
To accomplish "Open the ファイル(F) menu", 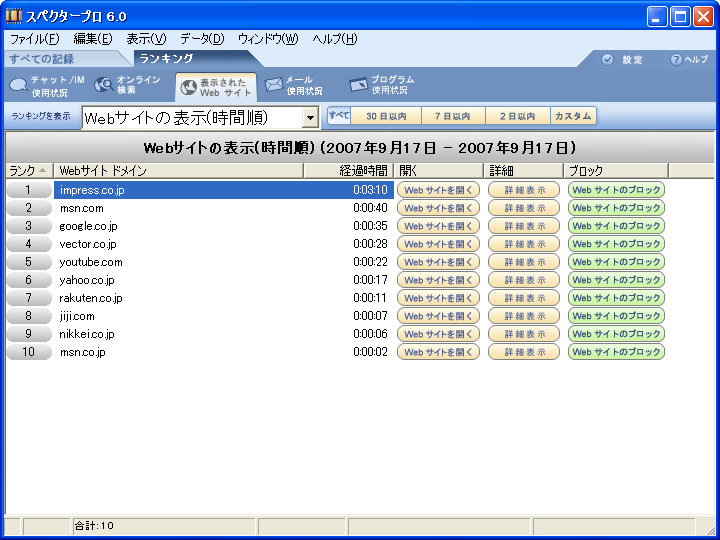I will pos(34,39).
